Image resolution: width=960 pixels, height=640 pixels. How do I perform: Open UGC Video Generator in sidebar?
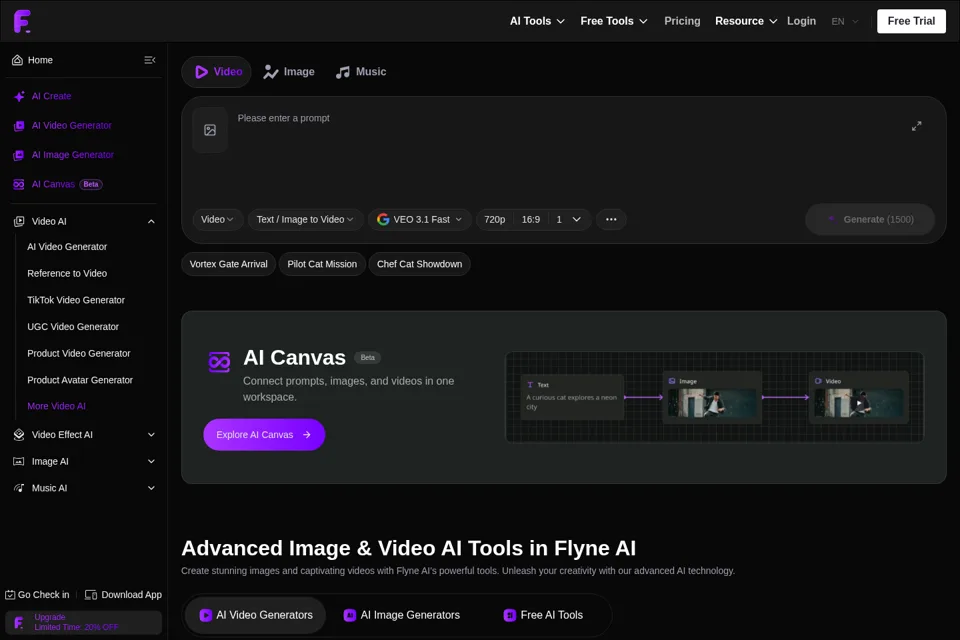pos(73,327)
